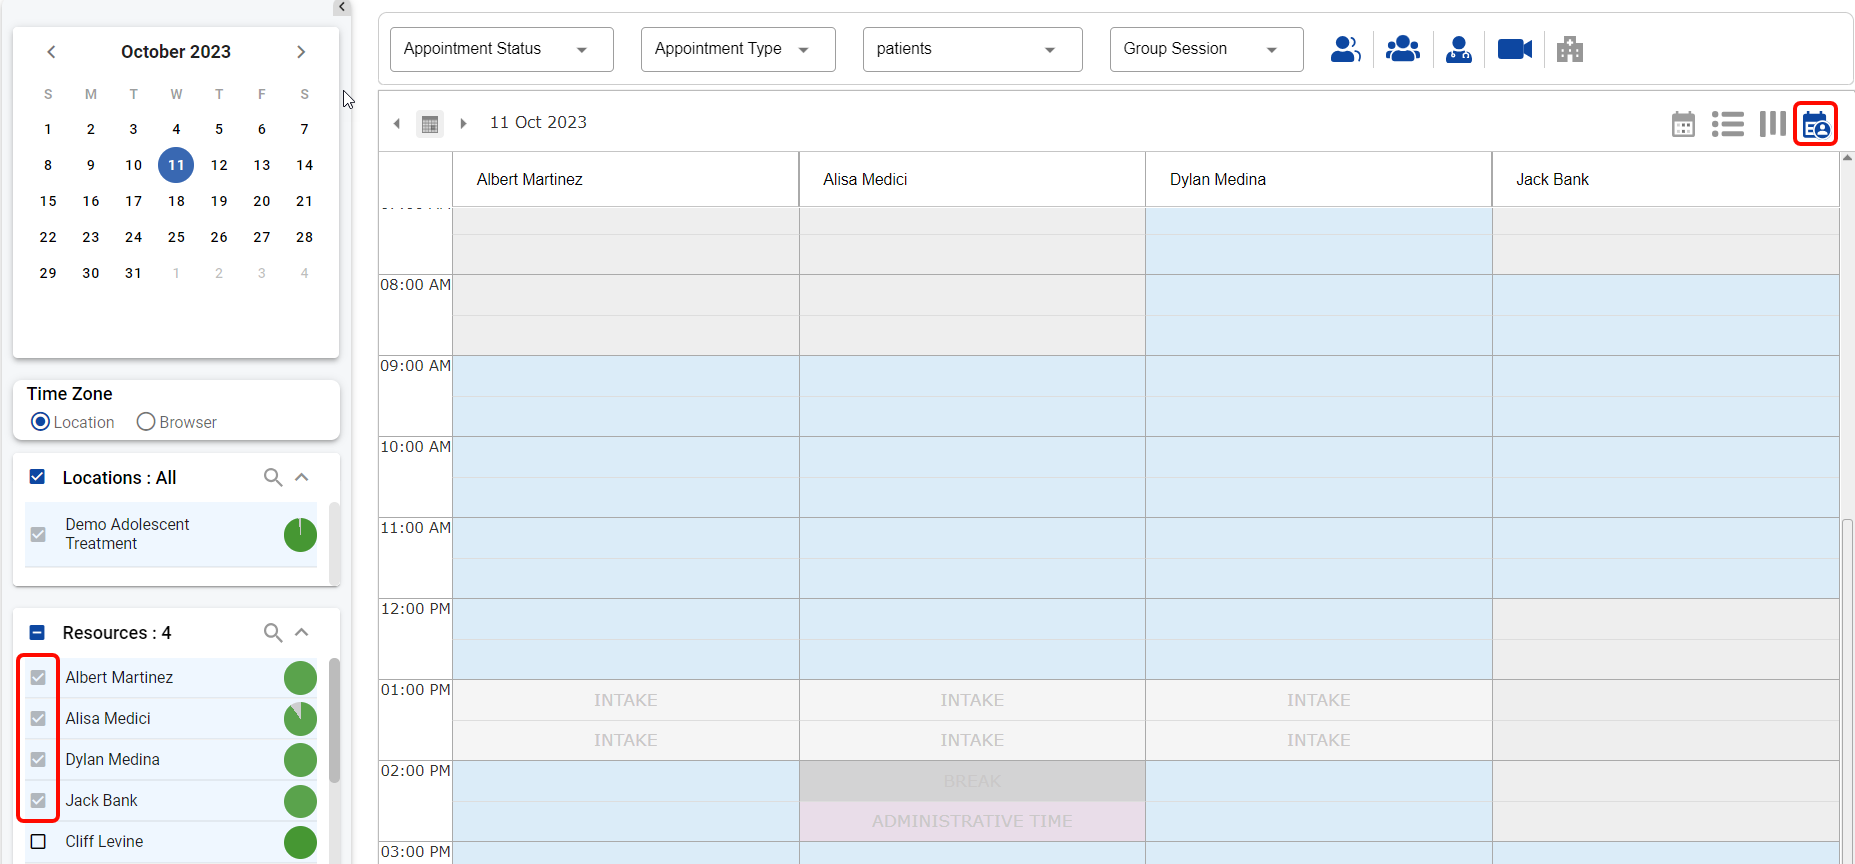Viewport: 1855px width, 864px height.
Task: Click the video camera icon in toolbar
Action: pos(1514,49)
